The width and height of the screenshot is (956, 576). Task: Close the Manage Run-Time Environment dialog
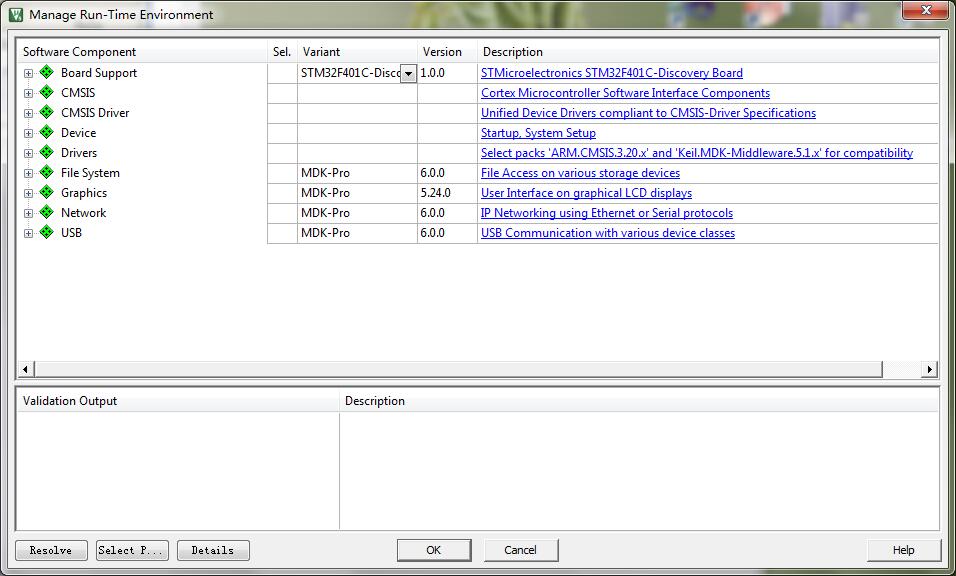point(926,10)
